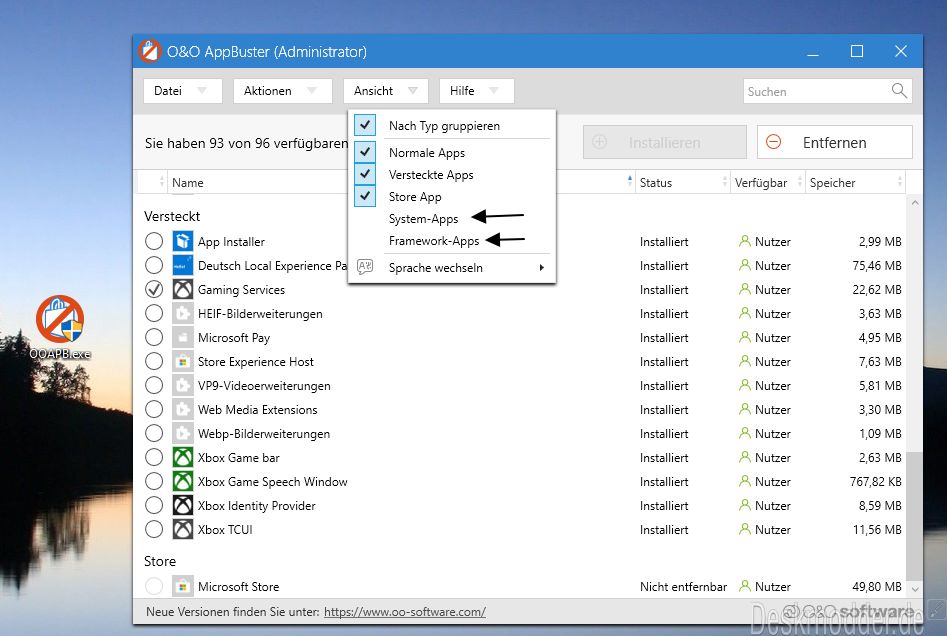Click the red minus icon on Entfernen
Image resolution: width=947 pixels, height=636 pixels.
tap(773, 142)
